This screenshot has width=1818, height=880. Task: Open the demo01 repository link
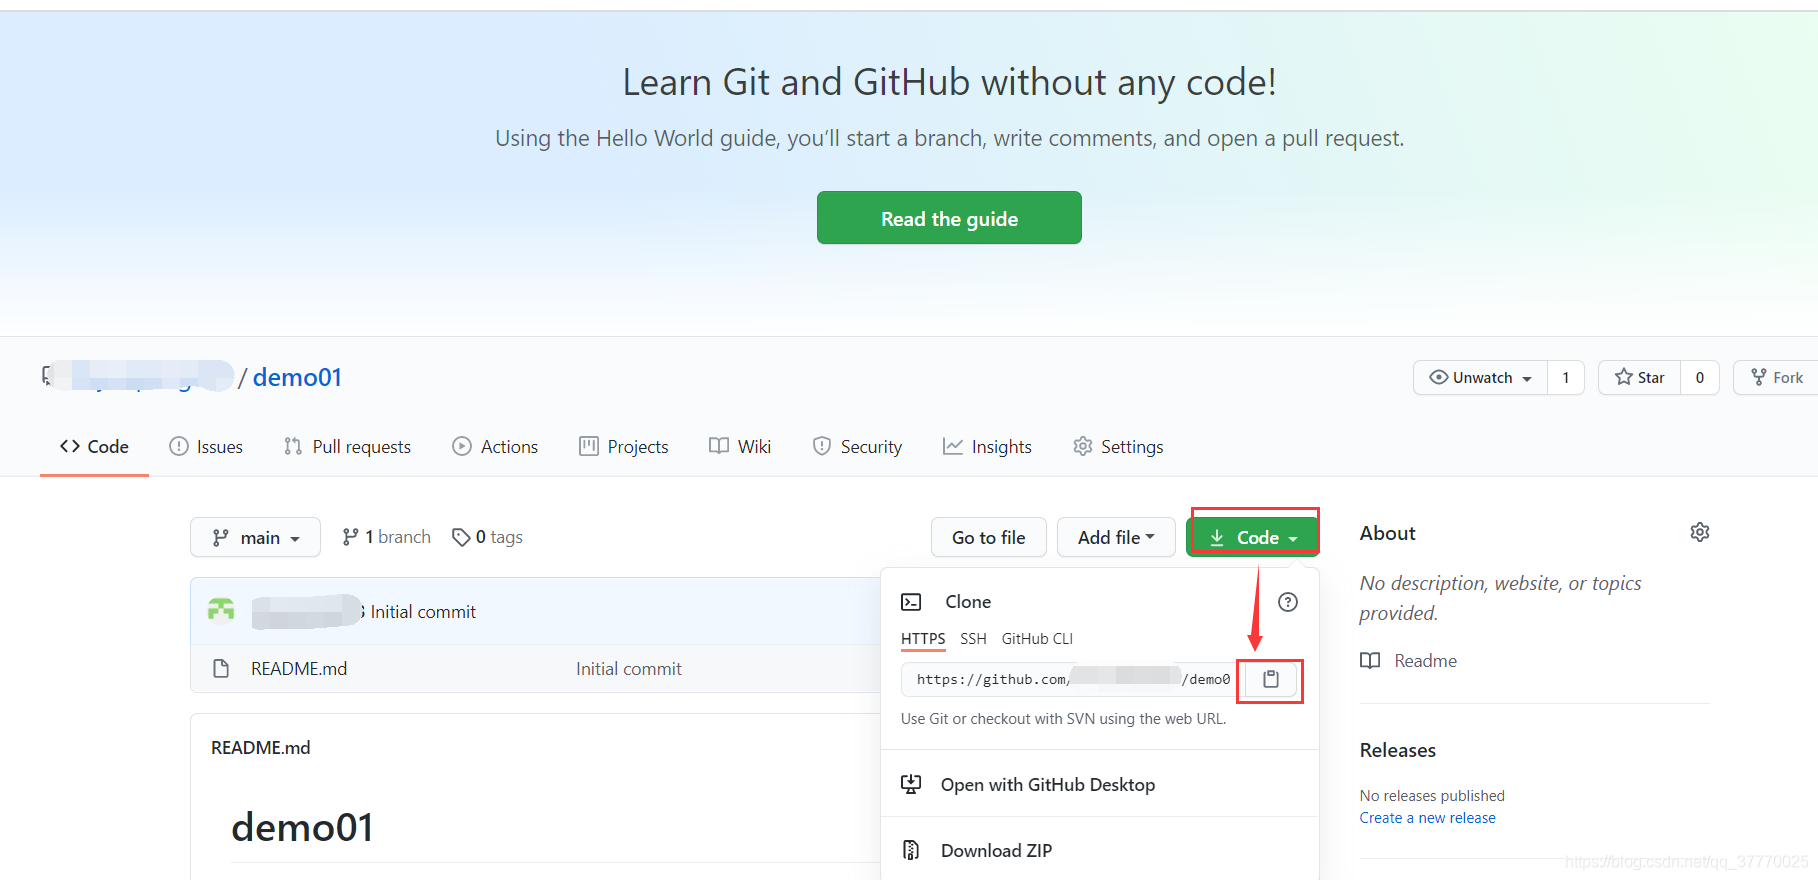coord(297,377)
